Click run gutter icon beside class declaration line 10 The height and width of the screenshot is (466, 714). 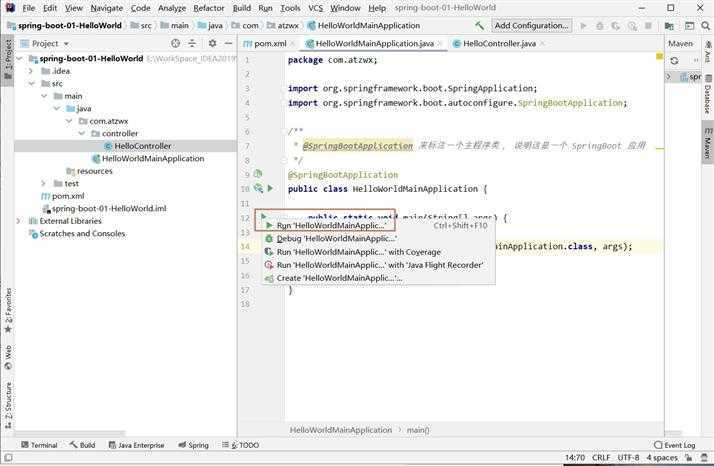click(x=270, y=188)
